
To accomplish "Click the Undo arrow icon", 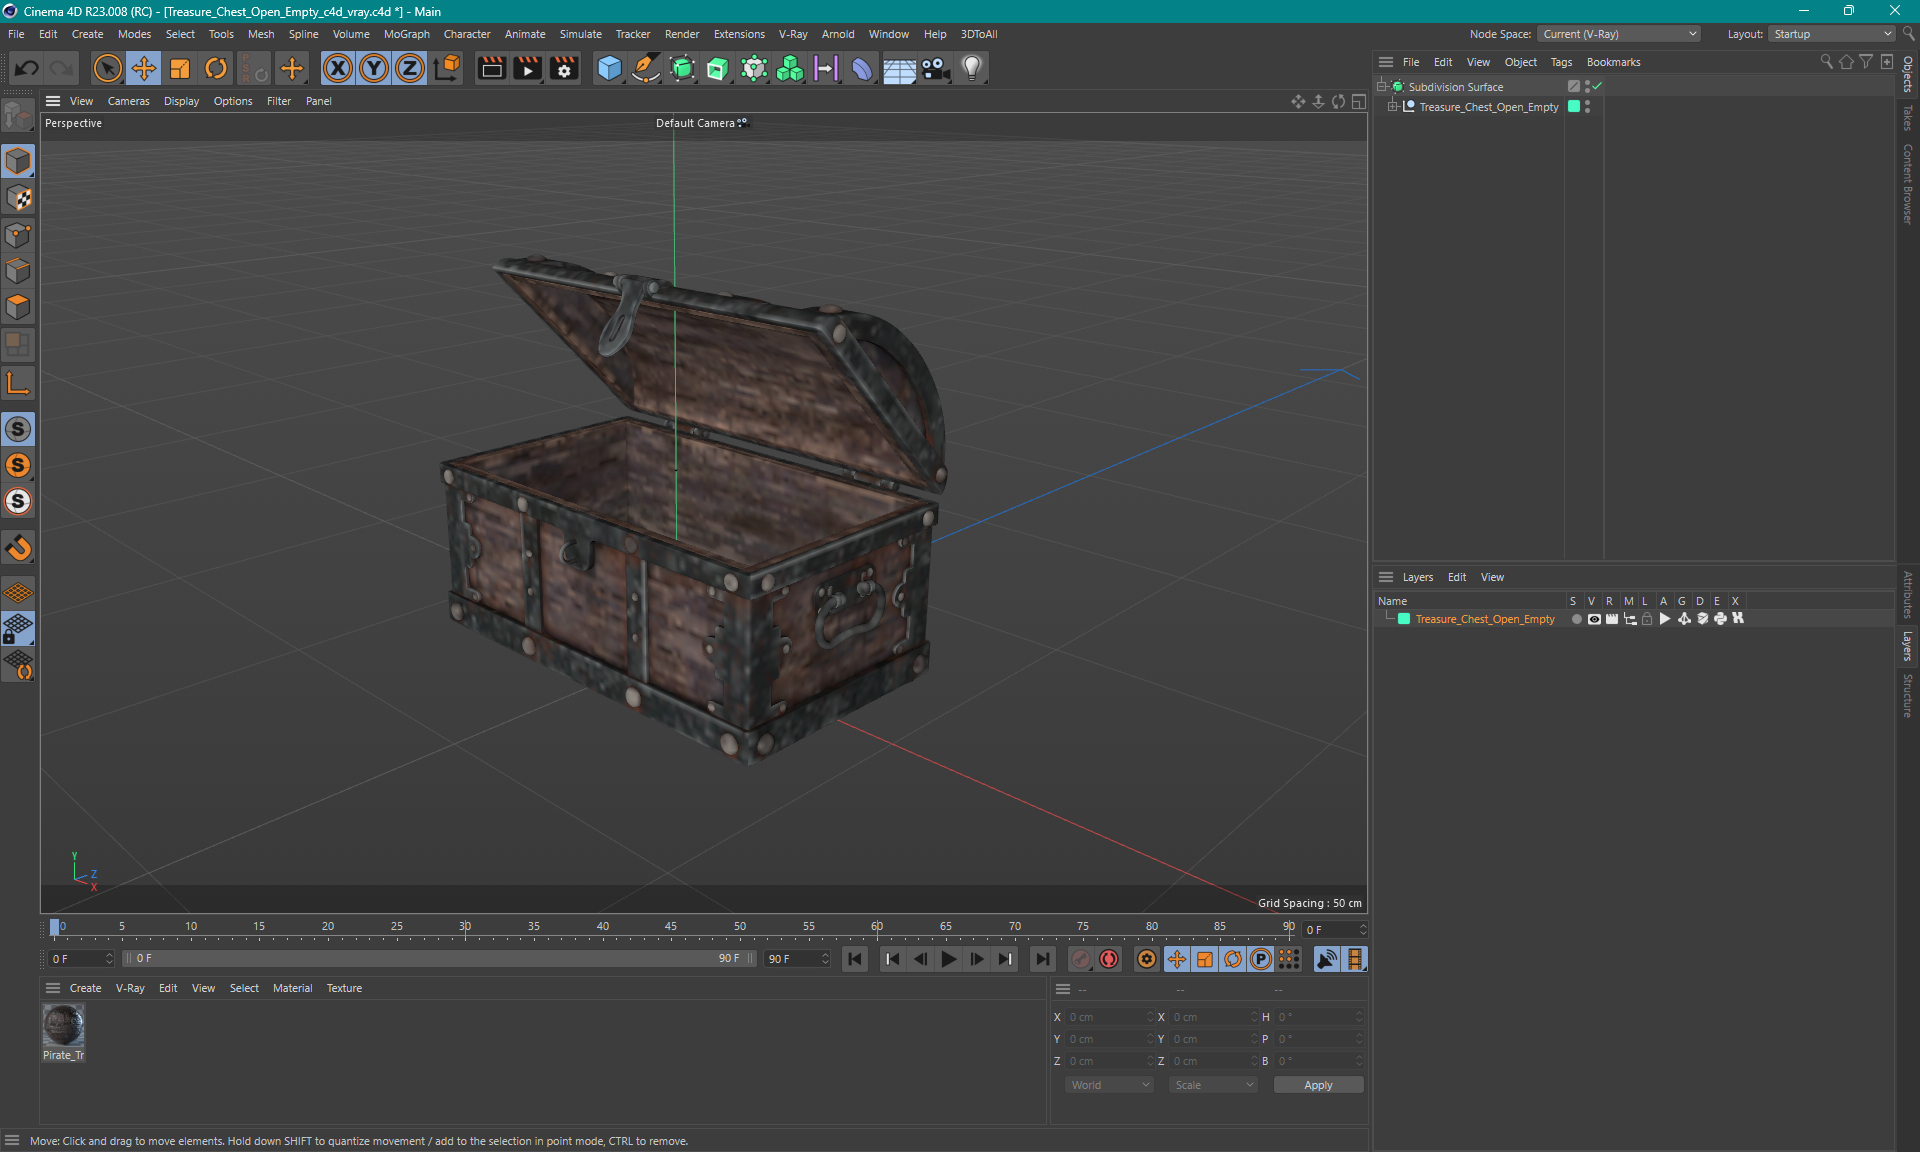I will click(27, 68).
